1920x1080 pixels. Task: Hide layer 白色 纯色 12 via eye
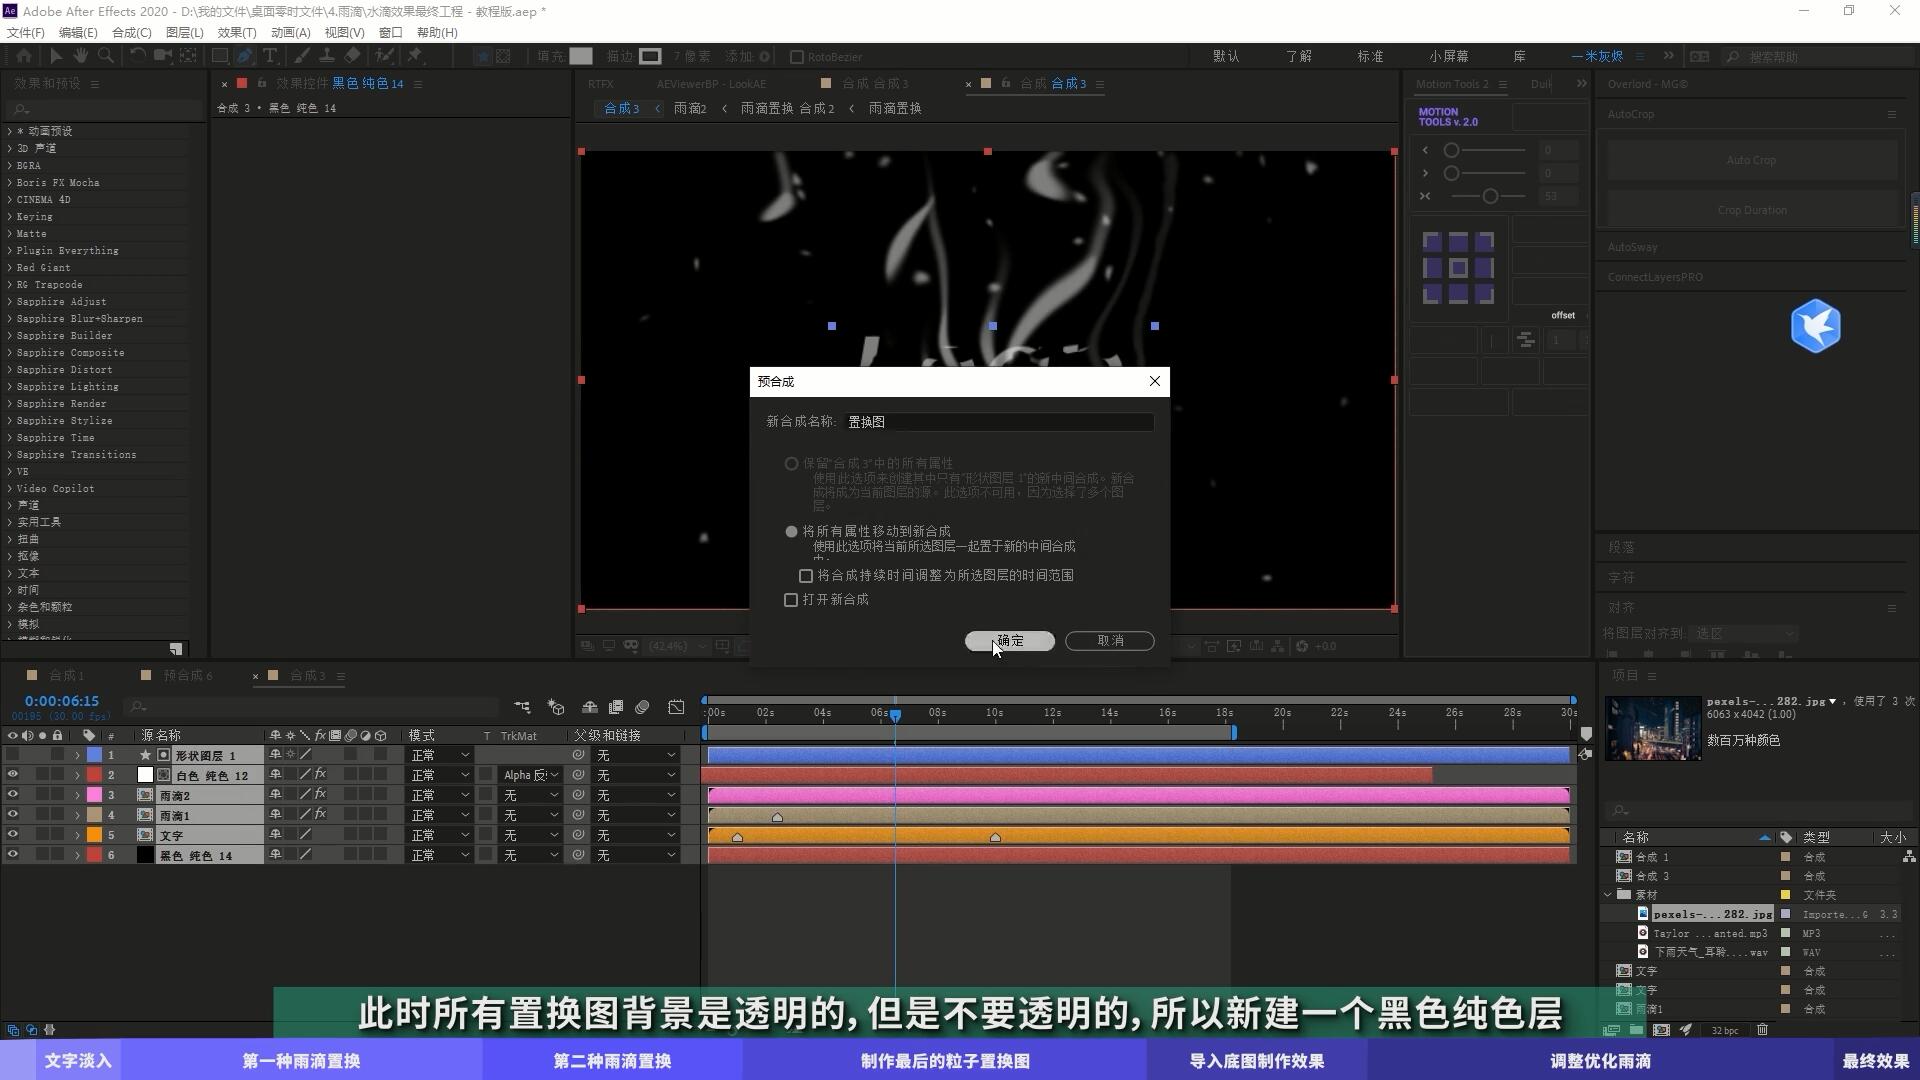click(x=12, y=775)
